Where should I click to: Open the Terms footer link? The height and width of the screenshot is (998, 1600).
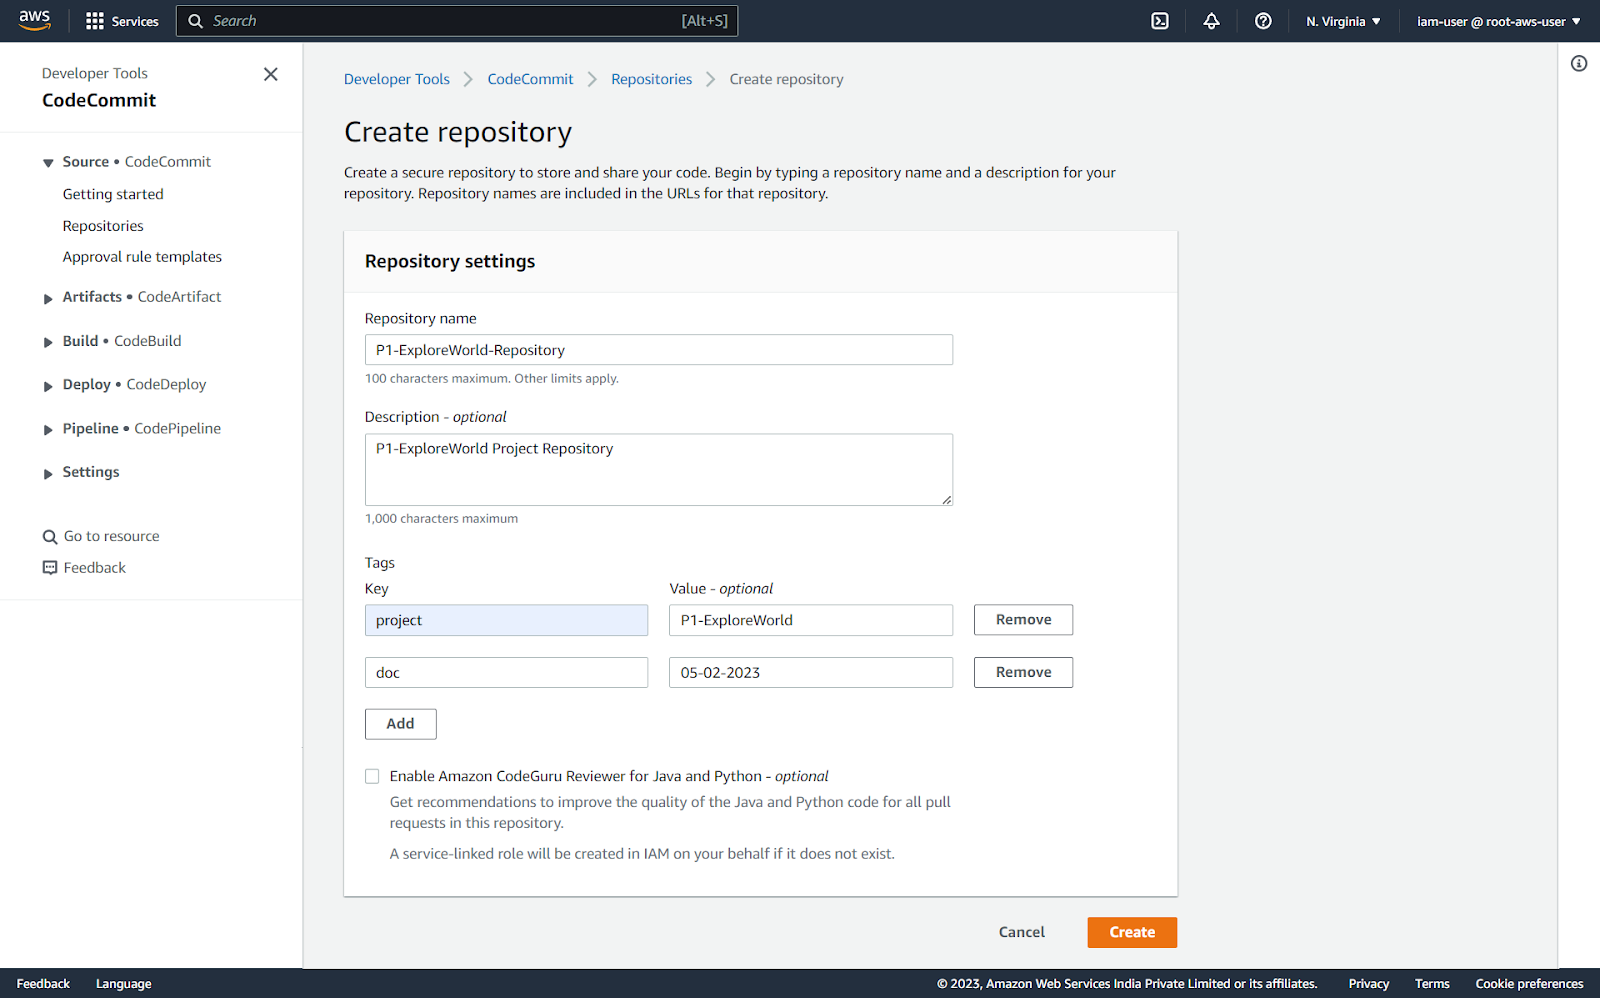tap(1431, 984)
